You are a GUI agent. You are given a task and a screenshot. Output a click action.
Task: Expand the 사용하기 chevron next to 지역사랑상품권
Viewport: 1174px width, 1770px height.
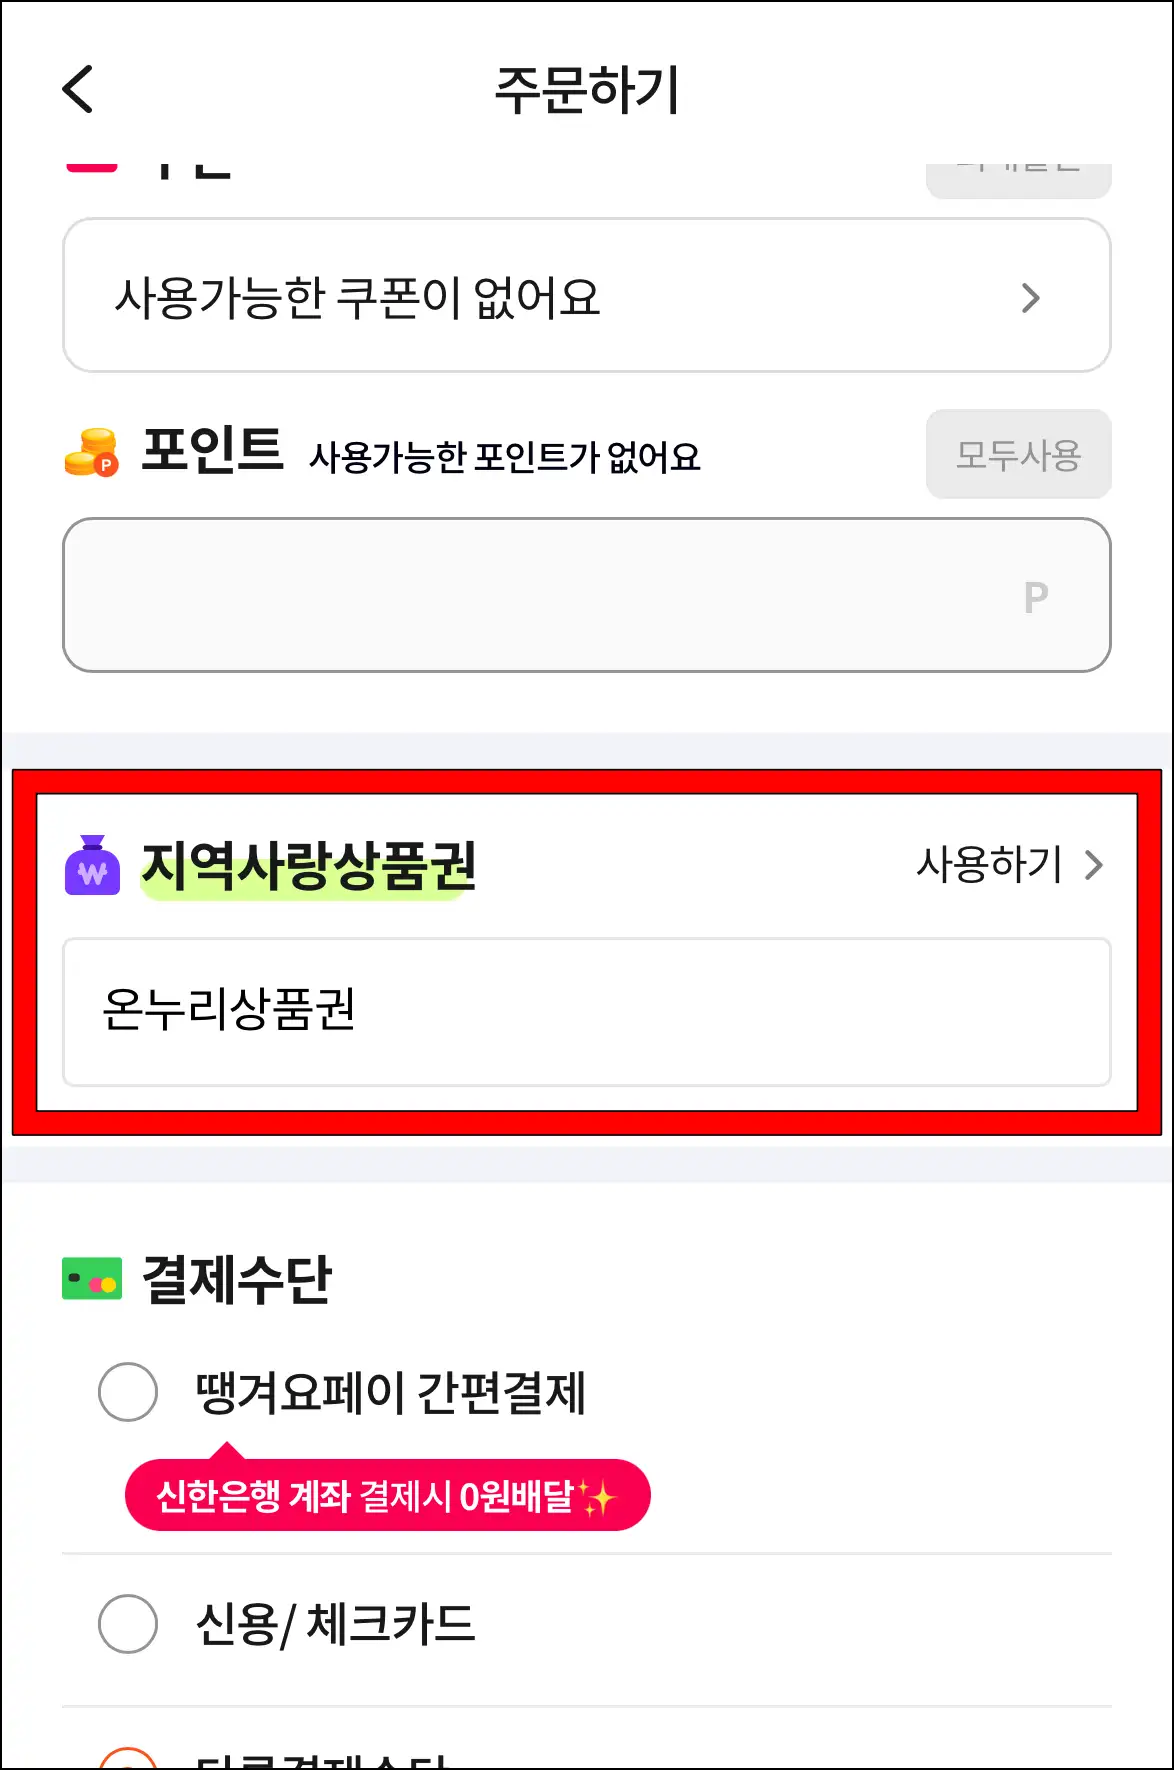tap(1096, 865)
